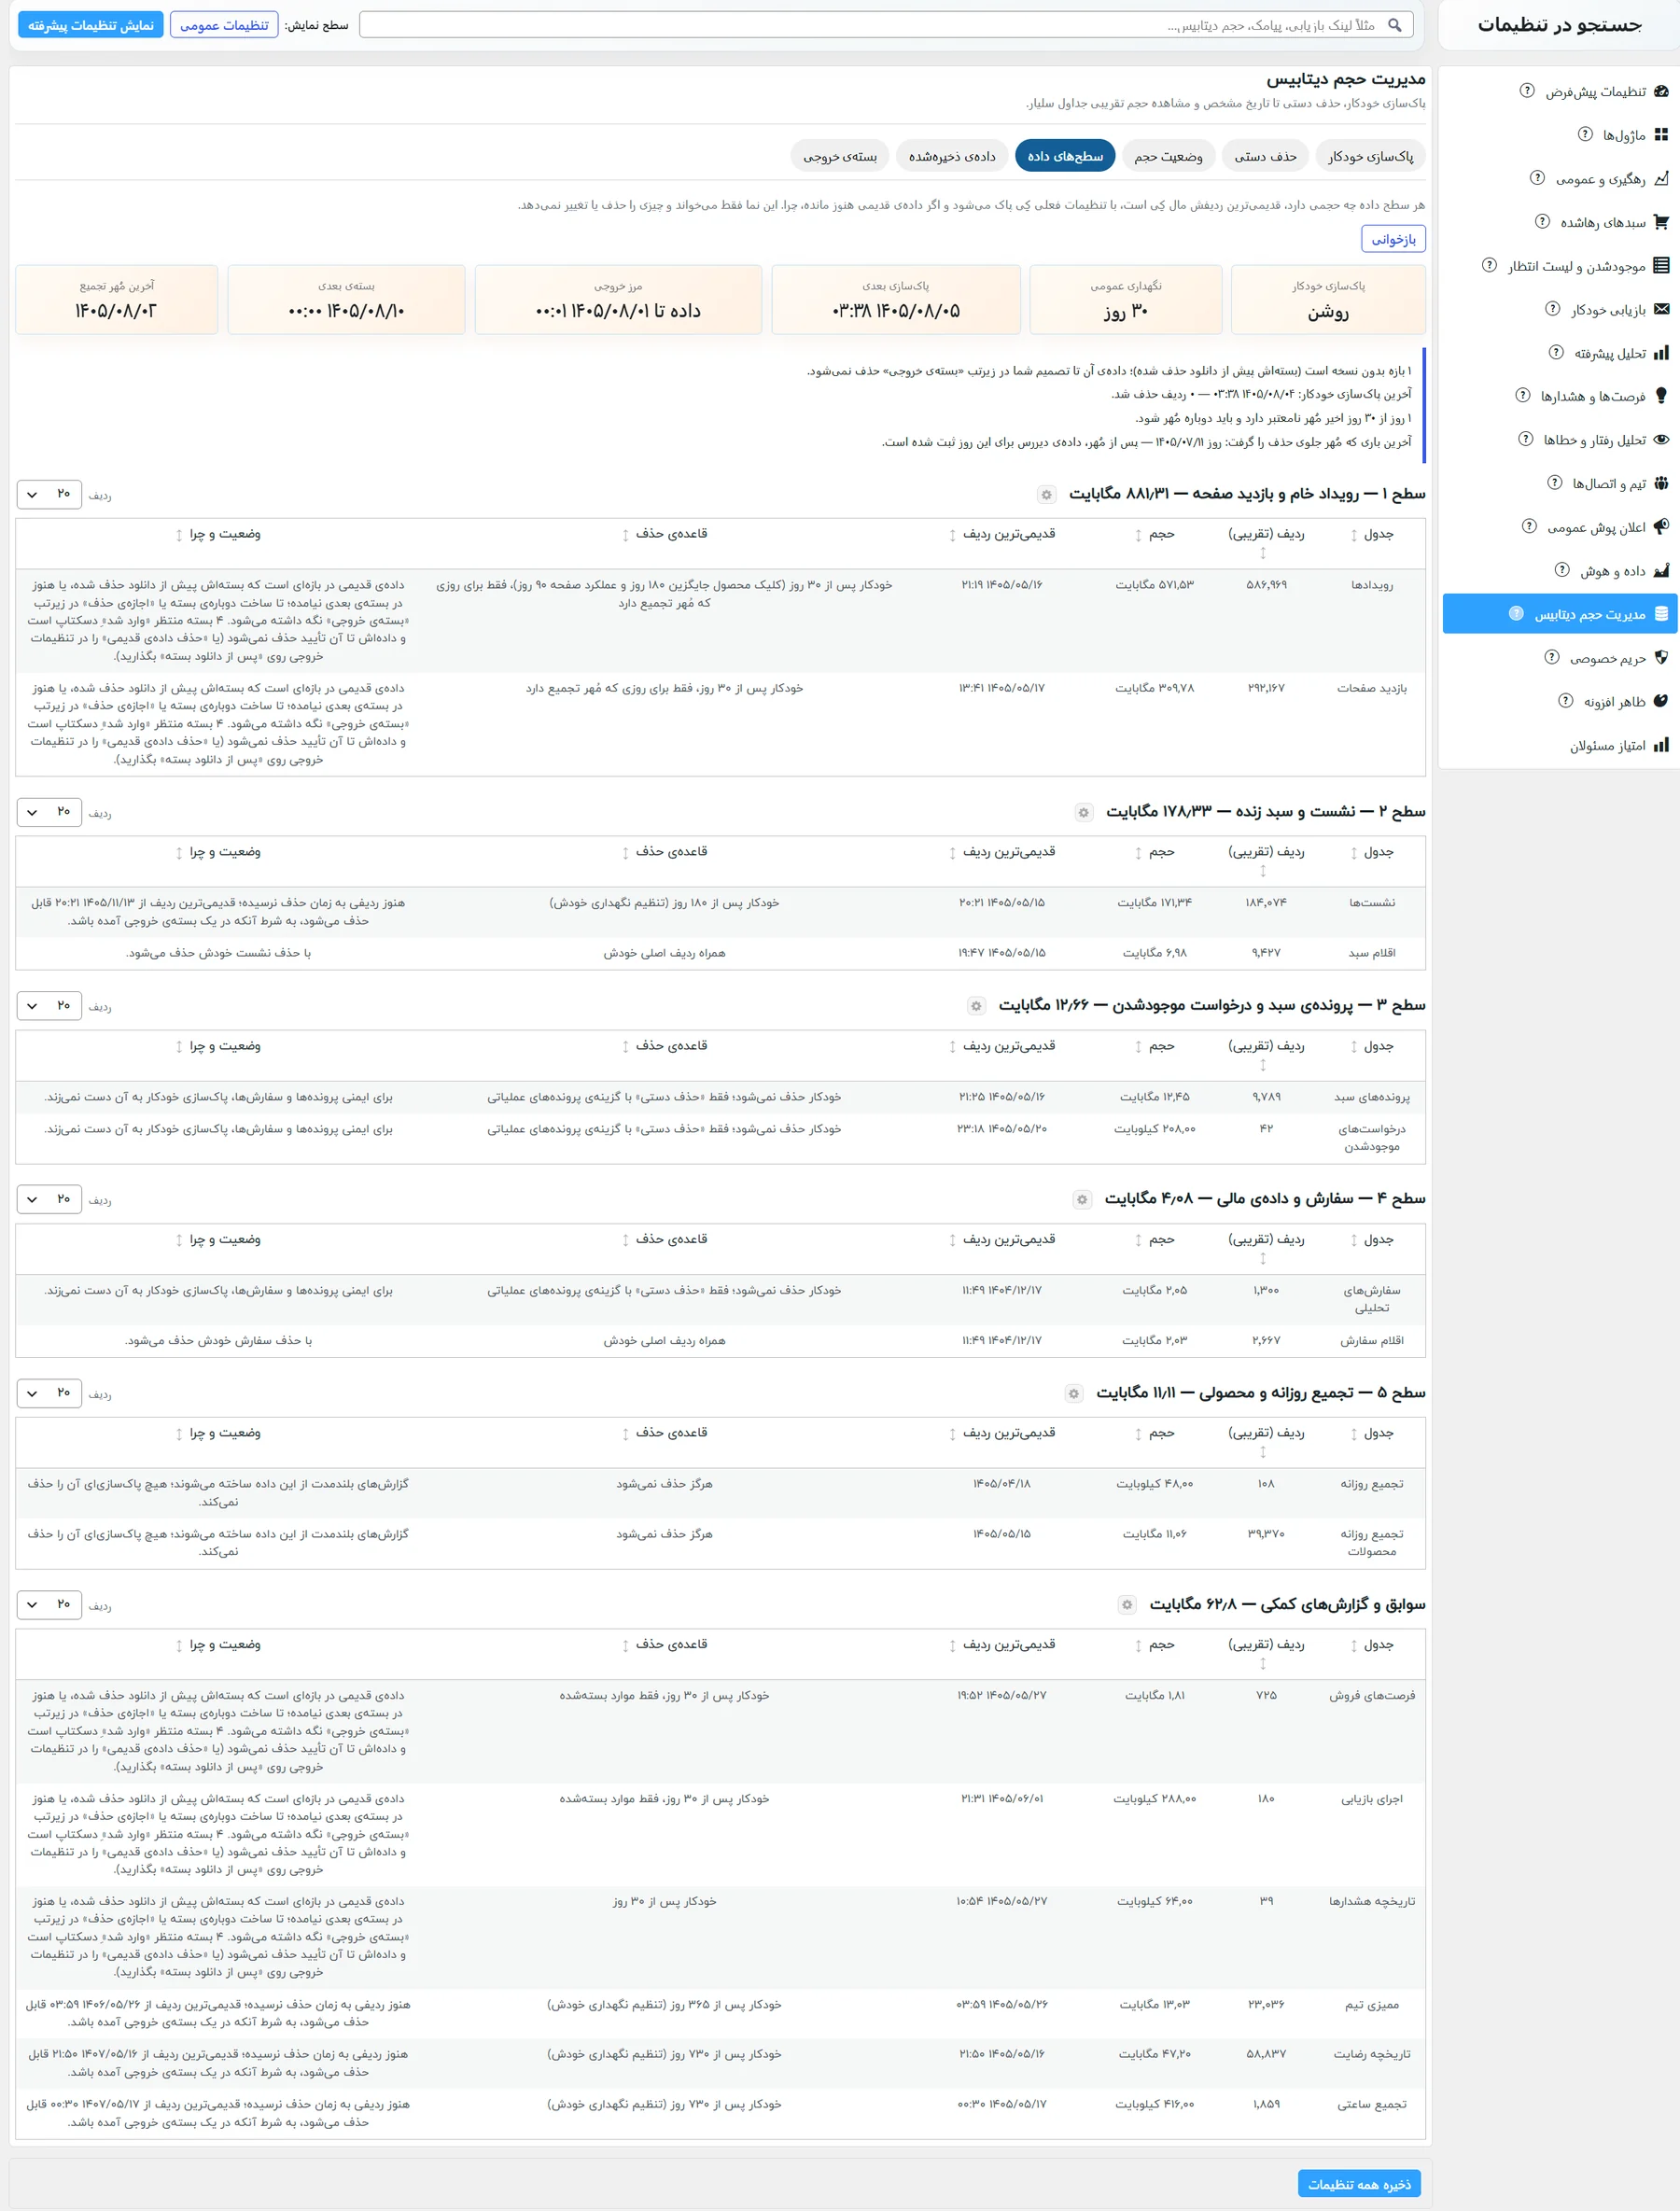Viewport: 1680px width, 2211px height.
Task: Open the «داده‌ی ذخیره‌شده» tab
Action: tap(952, 156)
